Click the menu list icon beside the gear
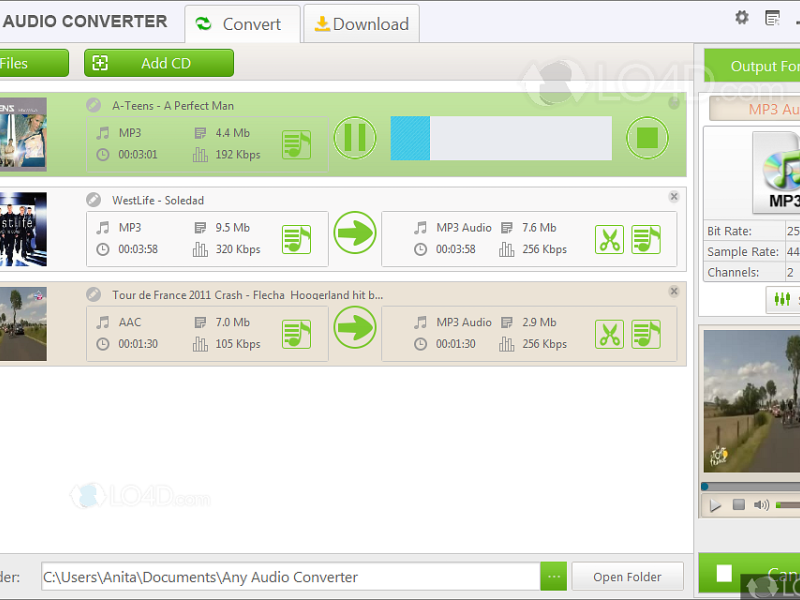 [x=773, y=18]
